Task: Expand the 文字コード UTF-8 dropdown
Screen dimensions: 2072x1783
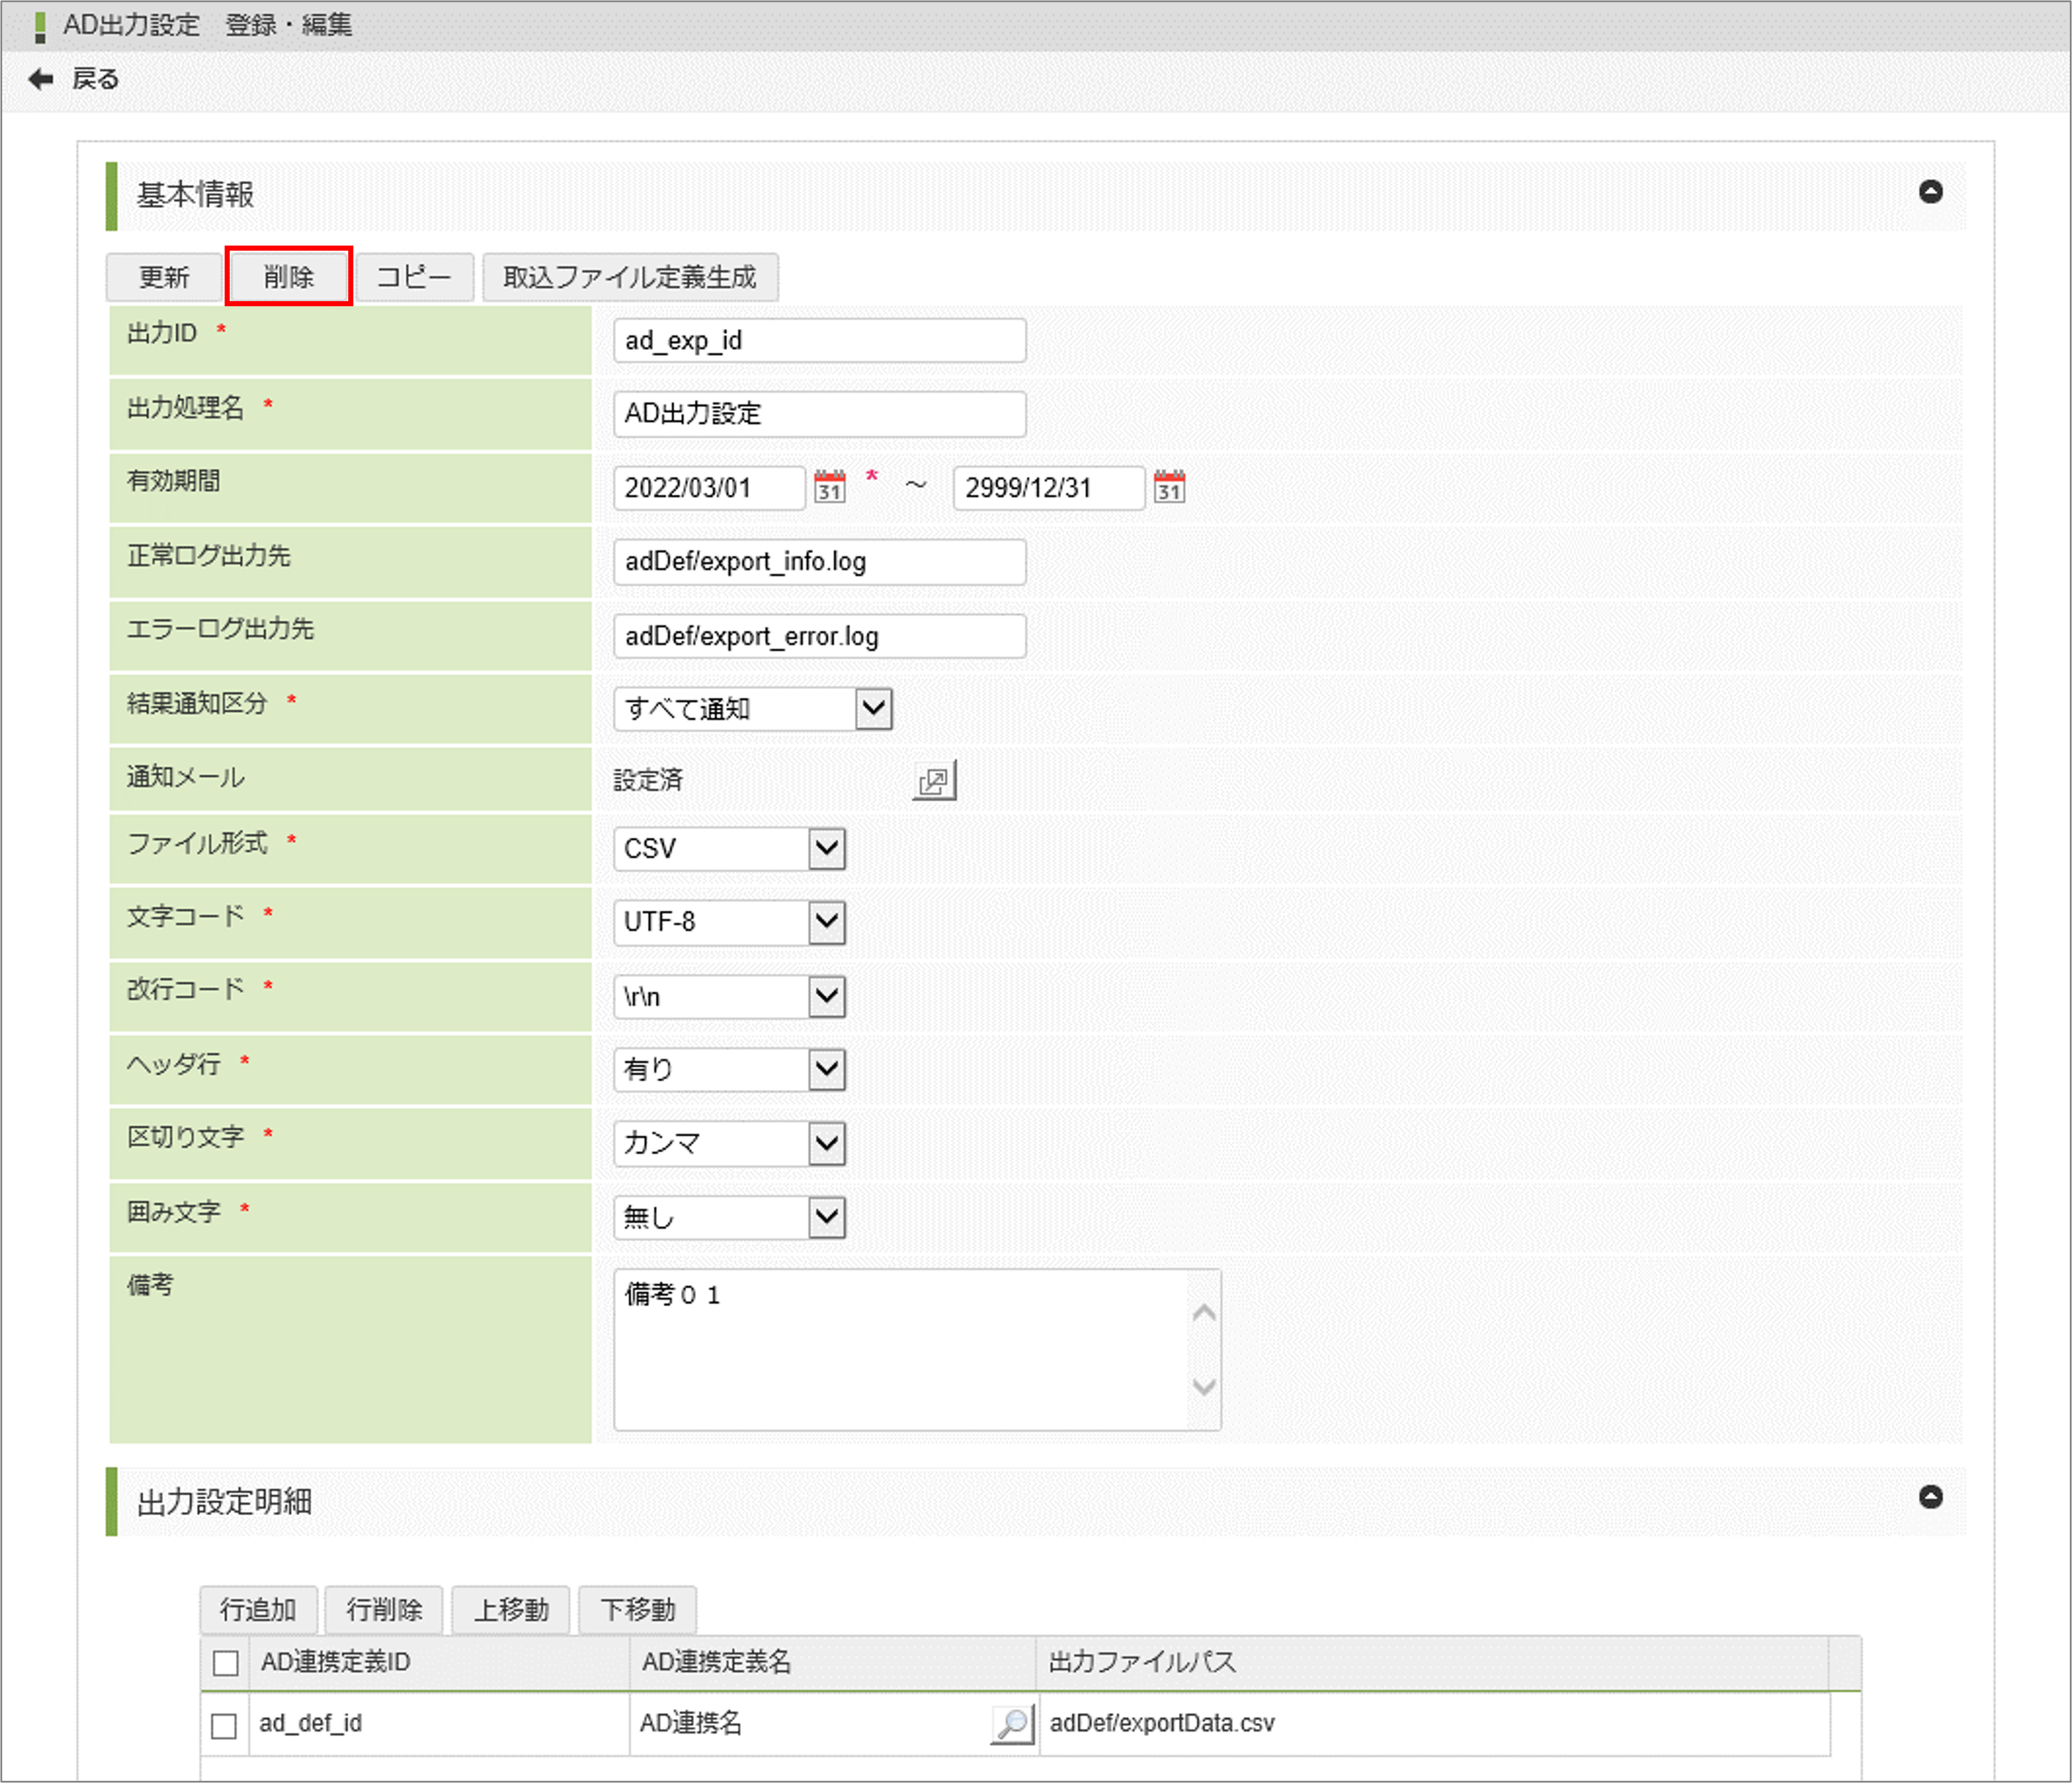Action: tap(826, 922)
